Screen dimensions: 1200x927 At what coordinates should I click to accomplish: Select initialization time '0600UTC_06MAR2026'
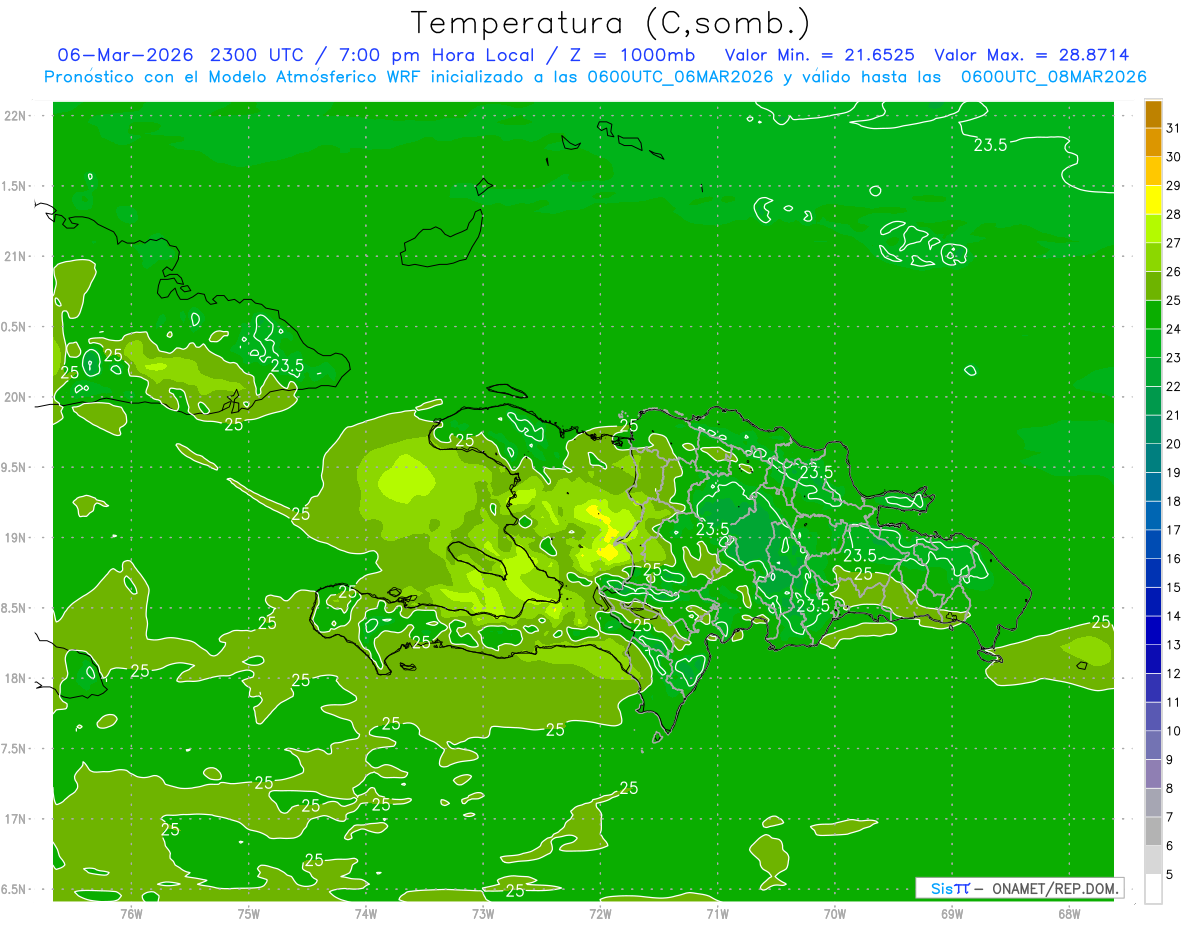pyautogui.click(x=680, y=77)
